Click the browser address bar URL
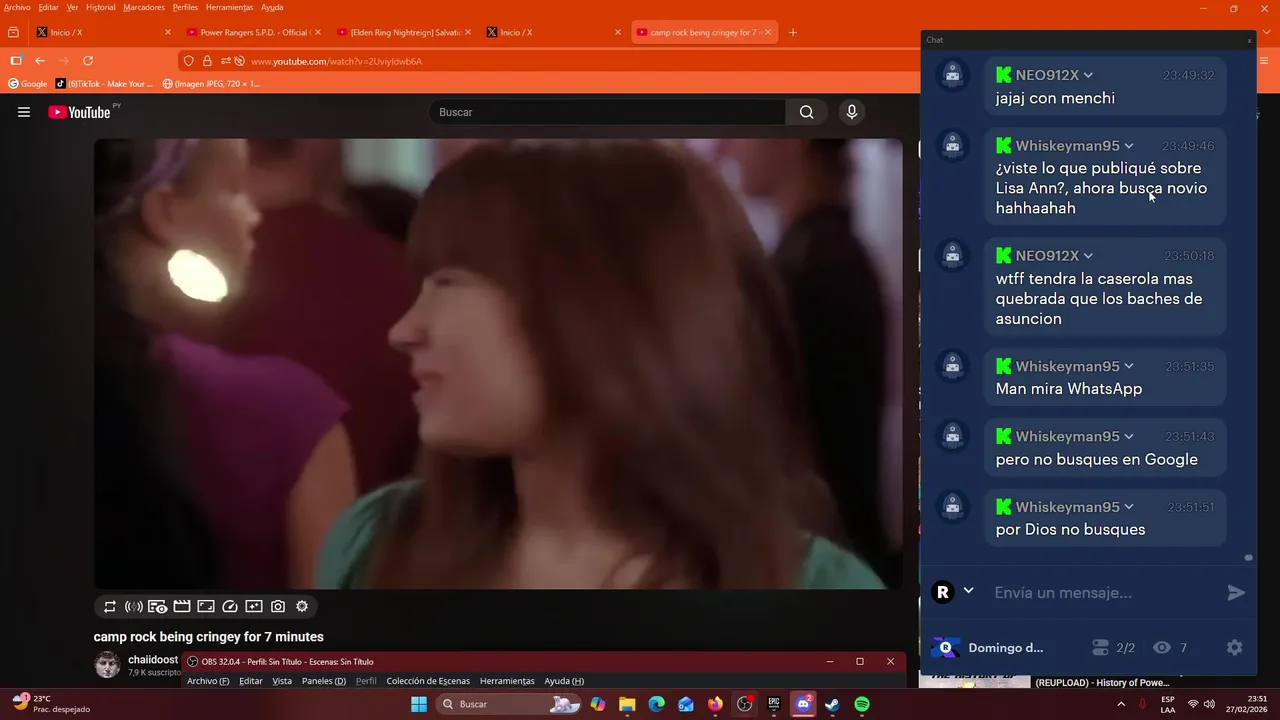This screenshot has width=1280, height=720. 336,61
